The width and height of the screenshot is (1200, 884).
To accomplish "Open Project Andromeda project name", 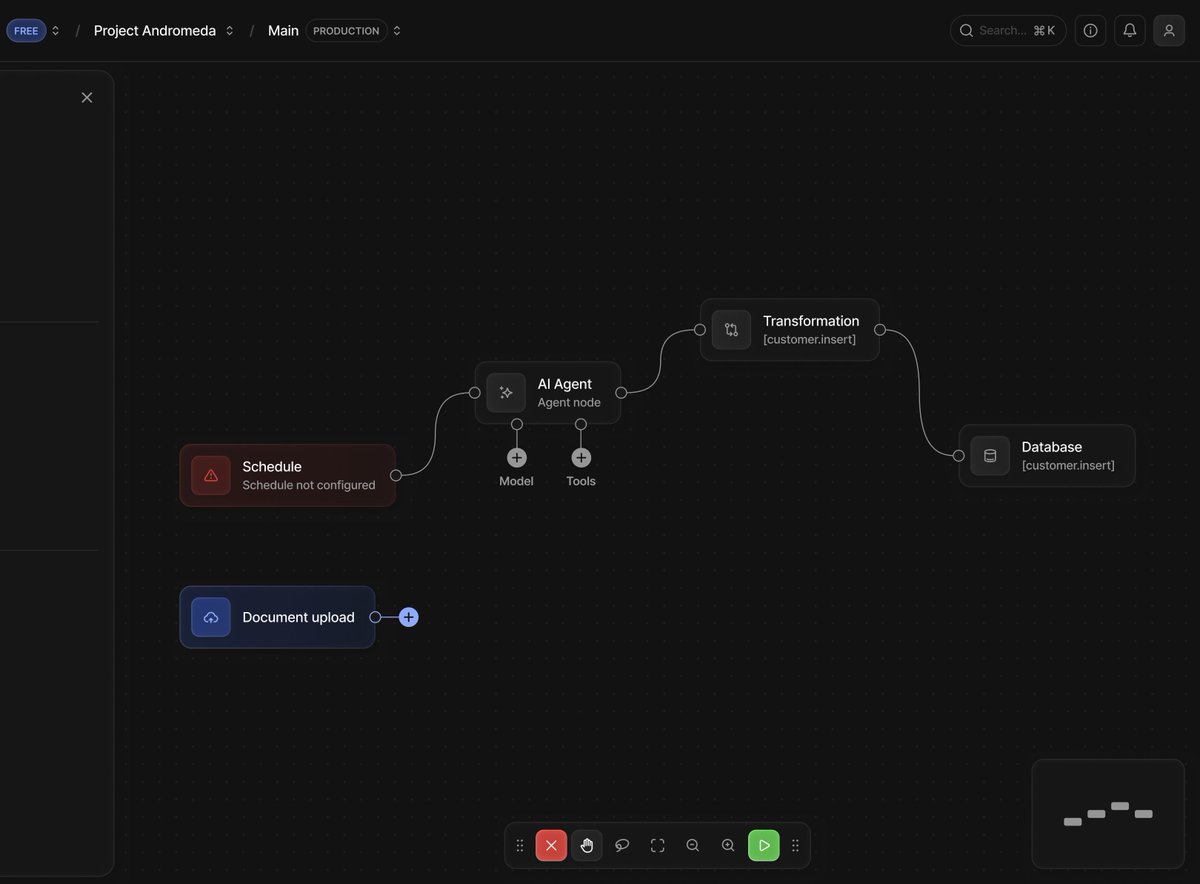I will click(155, 31).
